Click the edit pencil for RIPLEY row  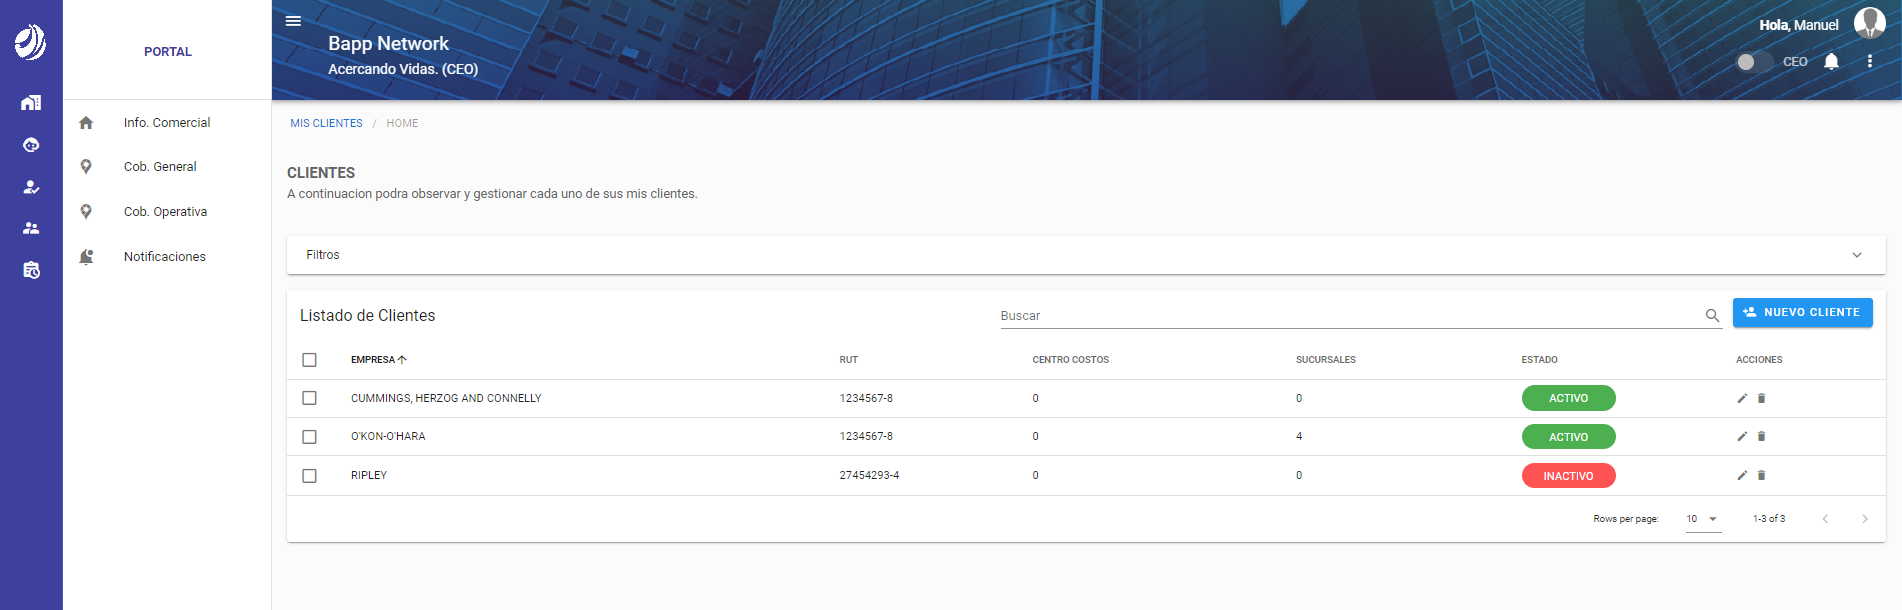coord(1742,476)
